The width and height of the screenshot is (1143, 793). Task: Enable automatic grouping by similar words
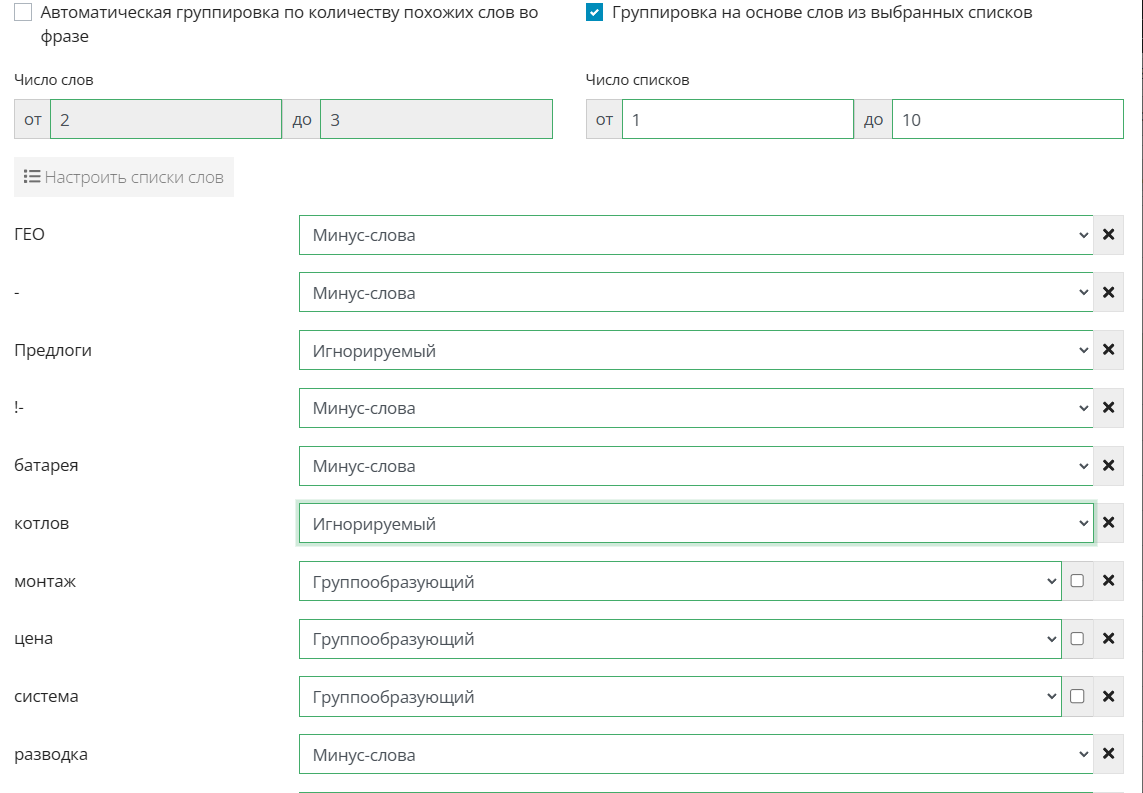click(23, 13)
